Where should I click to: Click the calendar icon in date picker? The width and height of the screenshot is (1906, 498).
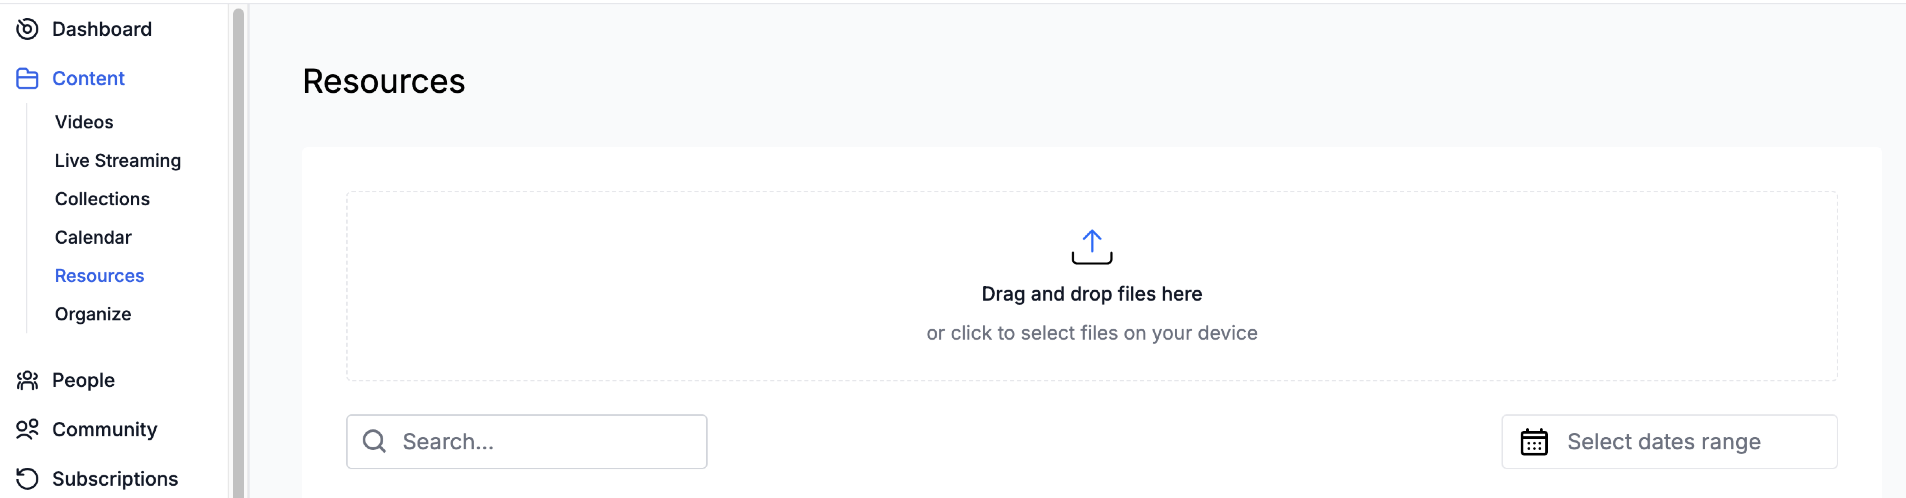click(1533, 441)
